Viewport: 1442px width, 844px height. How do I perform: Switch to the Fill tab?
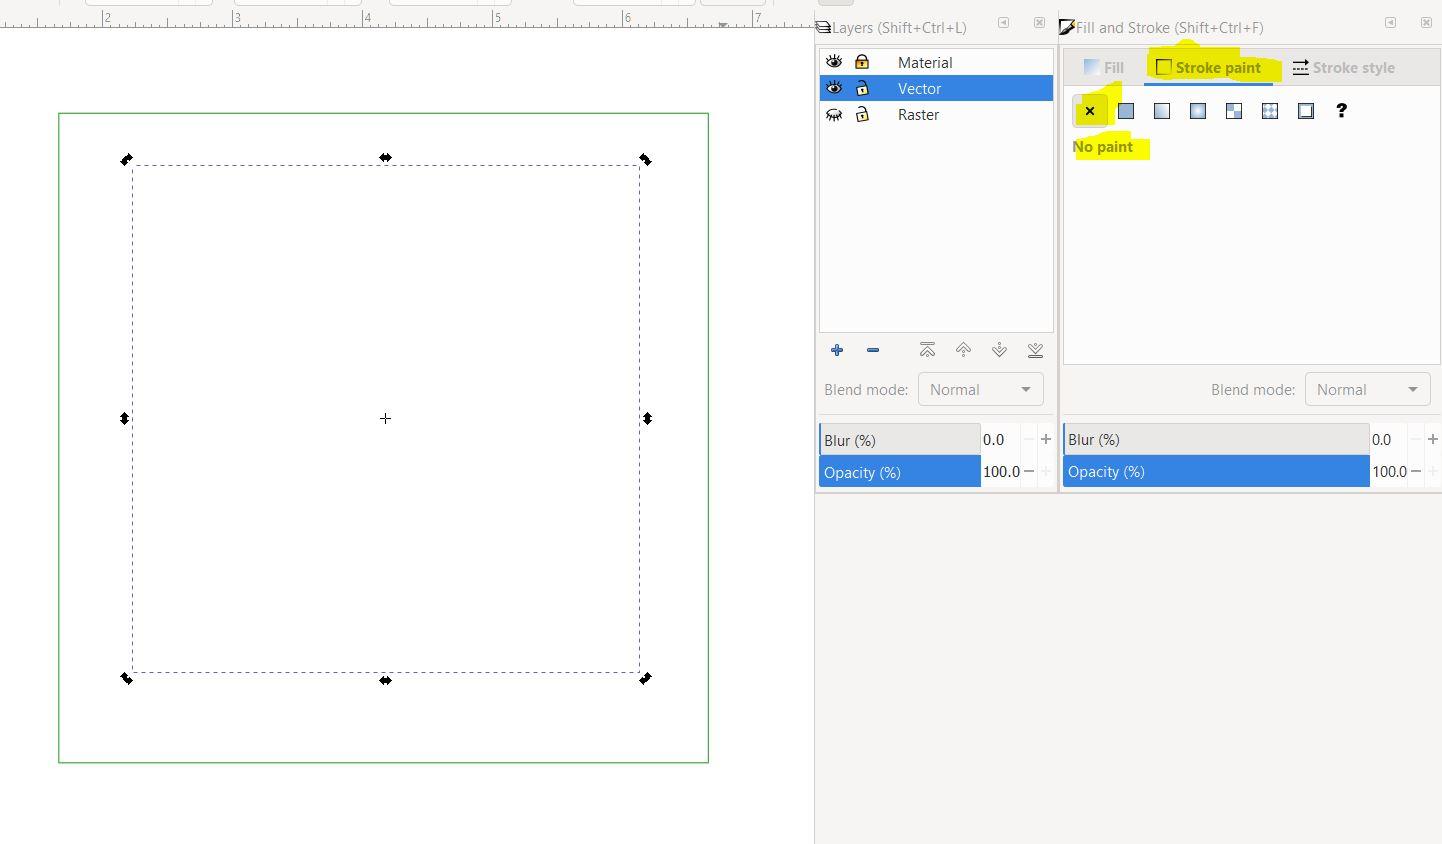[x=1104, y=67]
